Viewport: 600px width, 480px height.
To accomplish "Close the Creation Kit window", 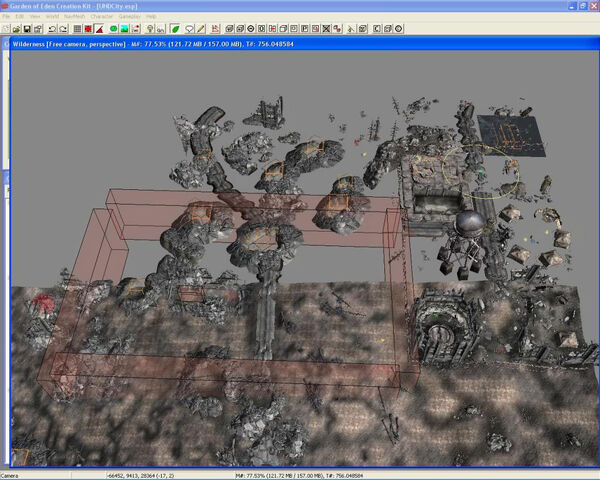I will point(594,6).
